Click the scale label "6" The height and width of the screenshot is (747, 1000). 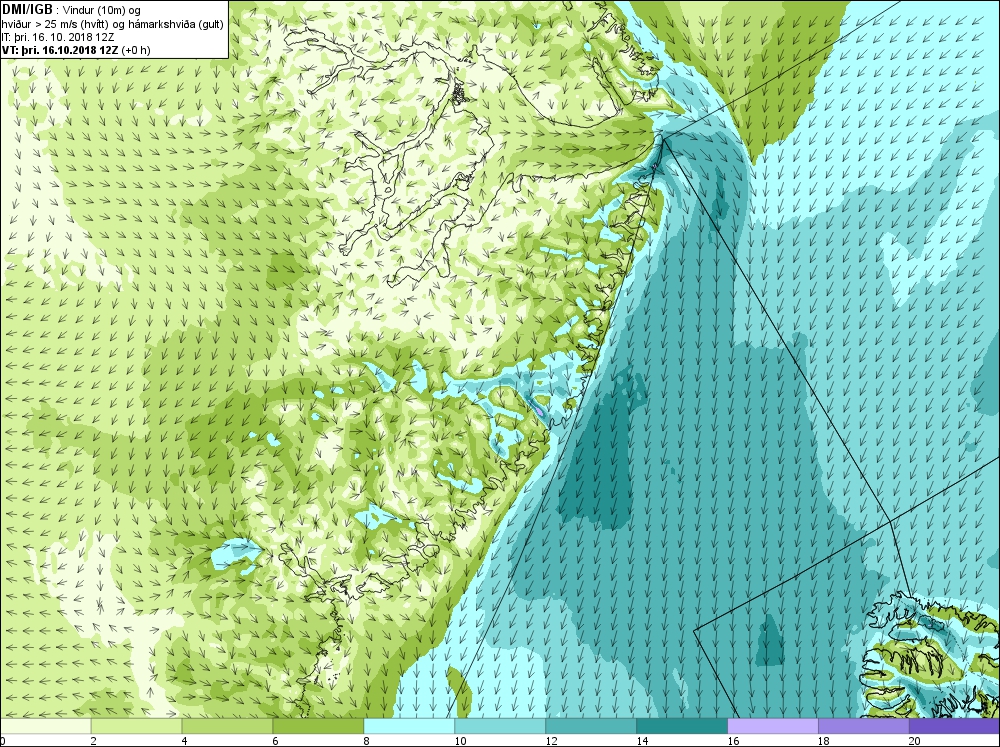(x=276, y=741)
